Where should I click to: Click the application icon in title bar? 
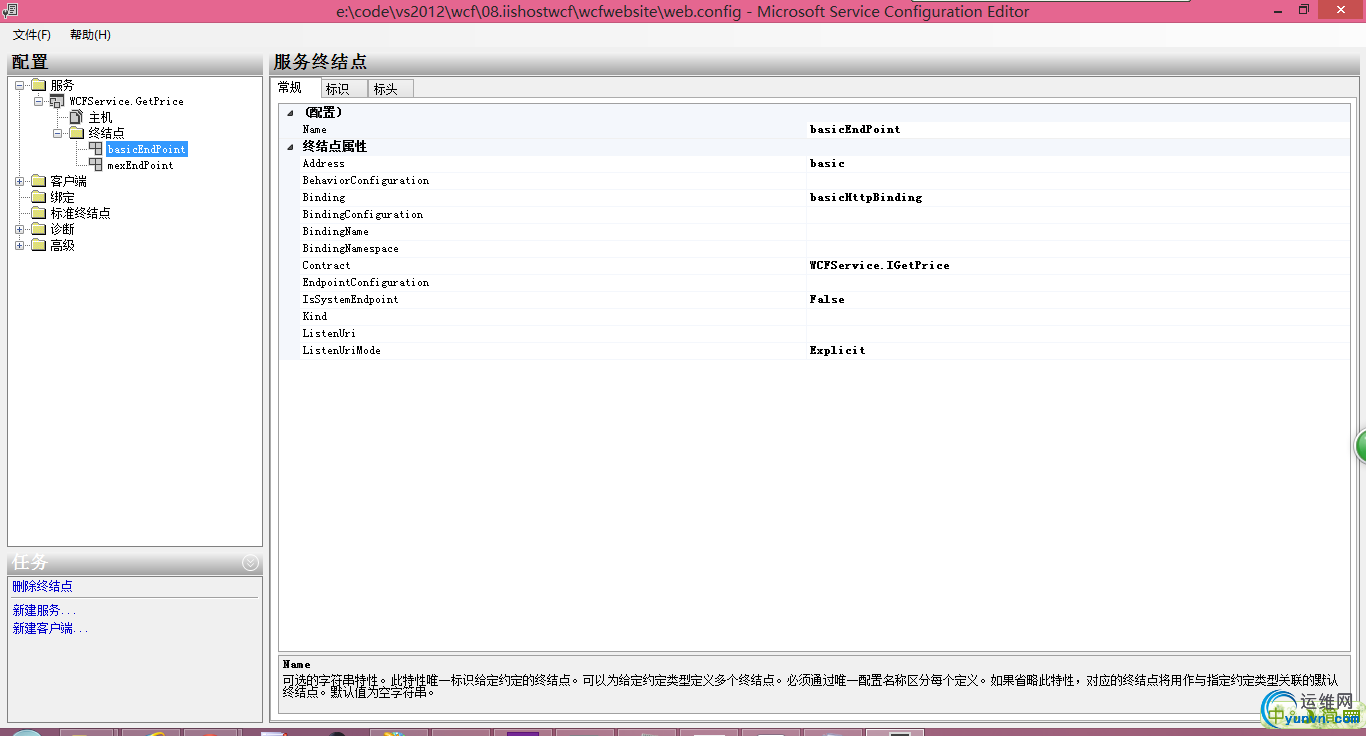pyautogui.click(x=9, y=10)
